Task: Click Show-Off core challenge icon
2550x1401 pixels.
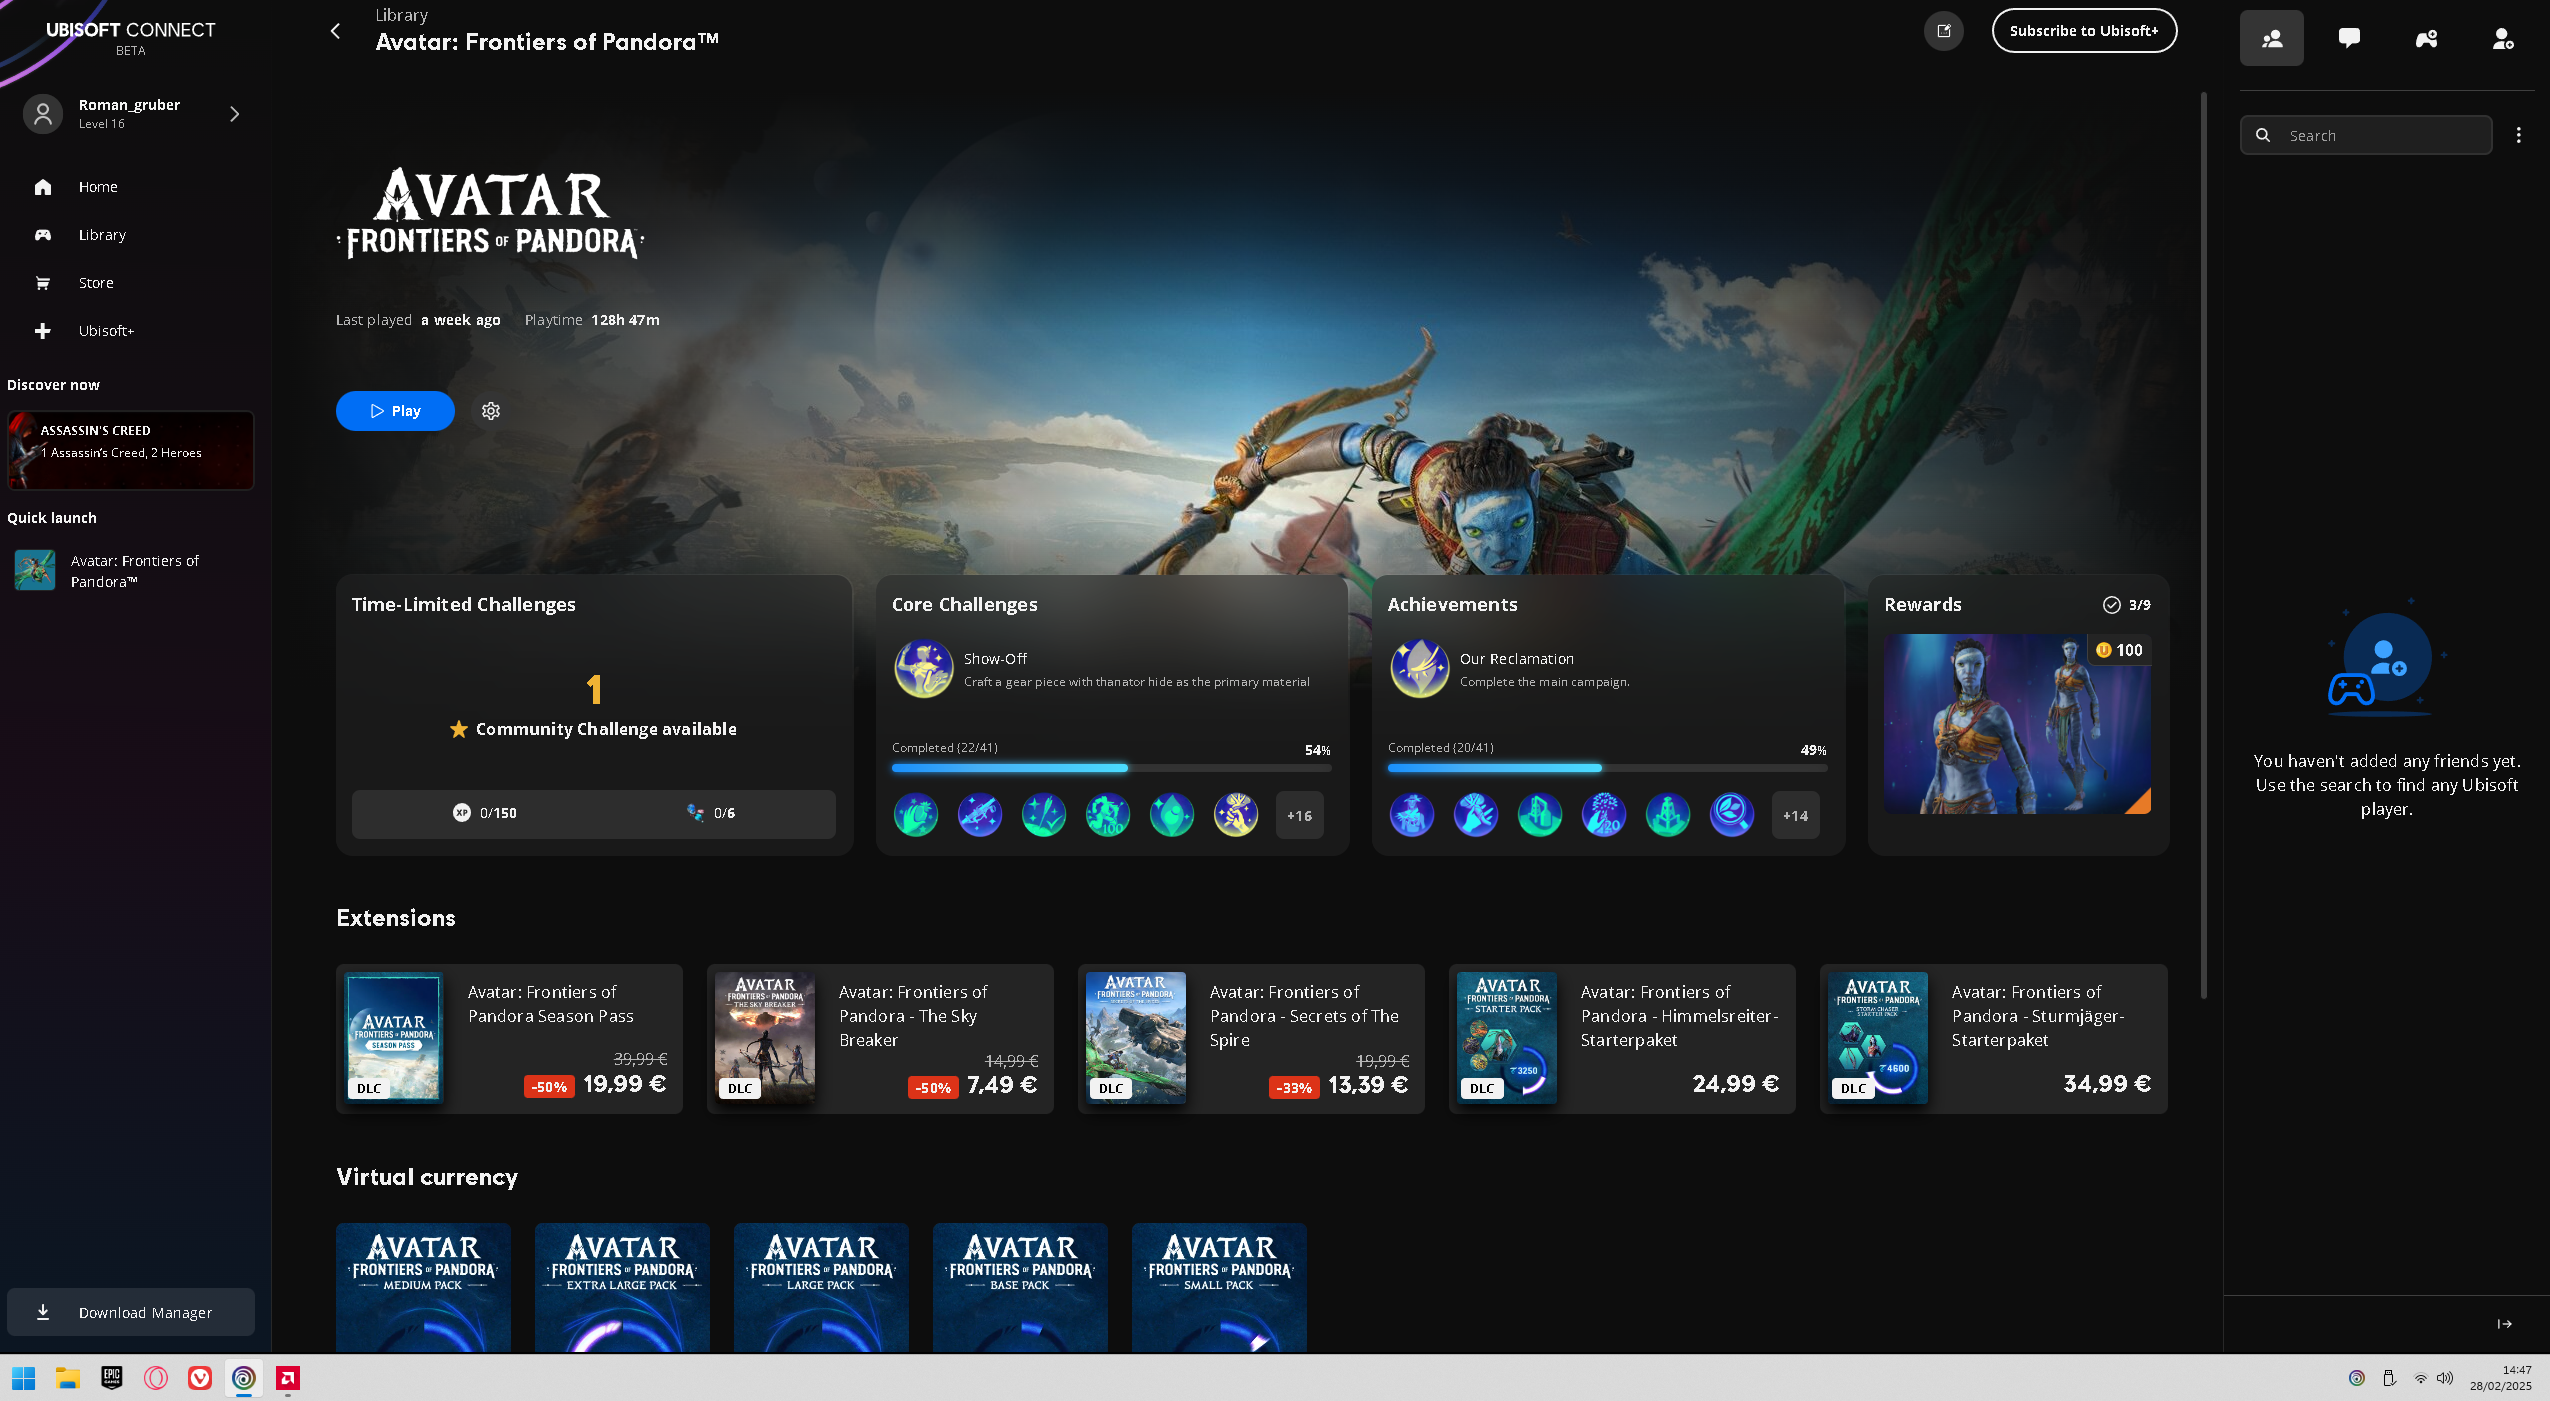Action: tap(923, 669)
